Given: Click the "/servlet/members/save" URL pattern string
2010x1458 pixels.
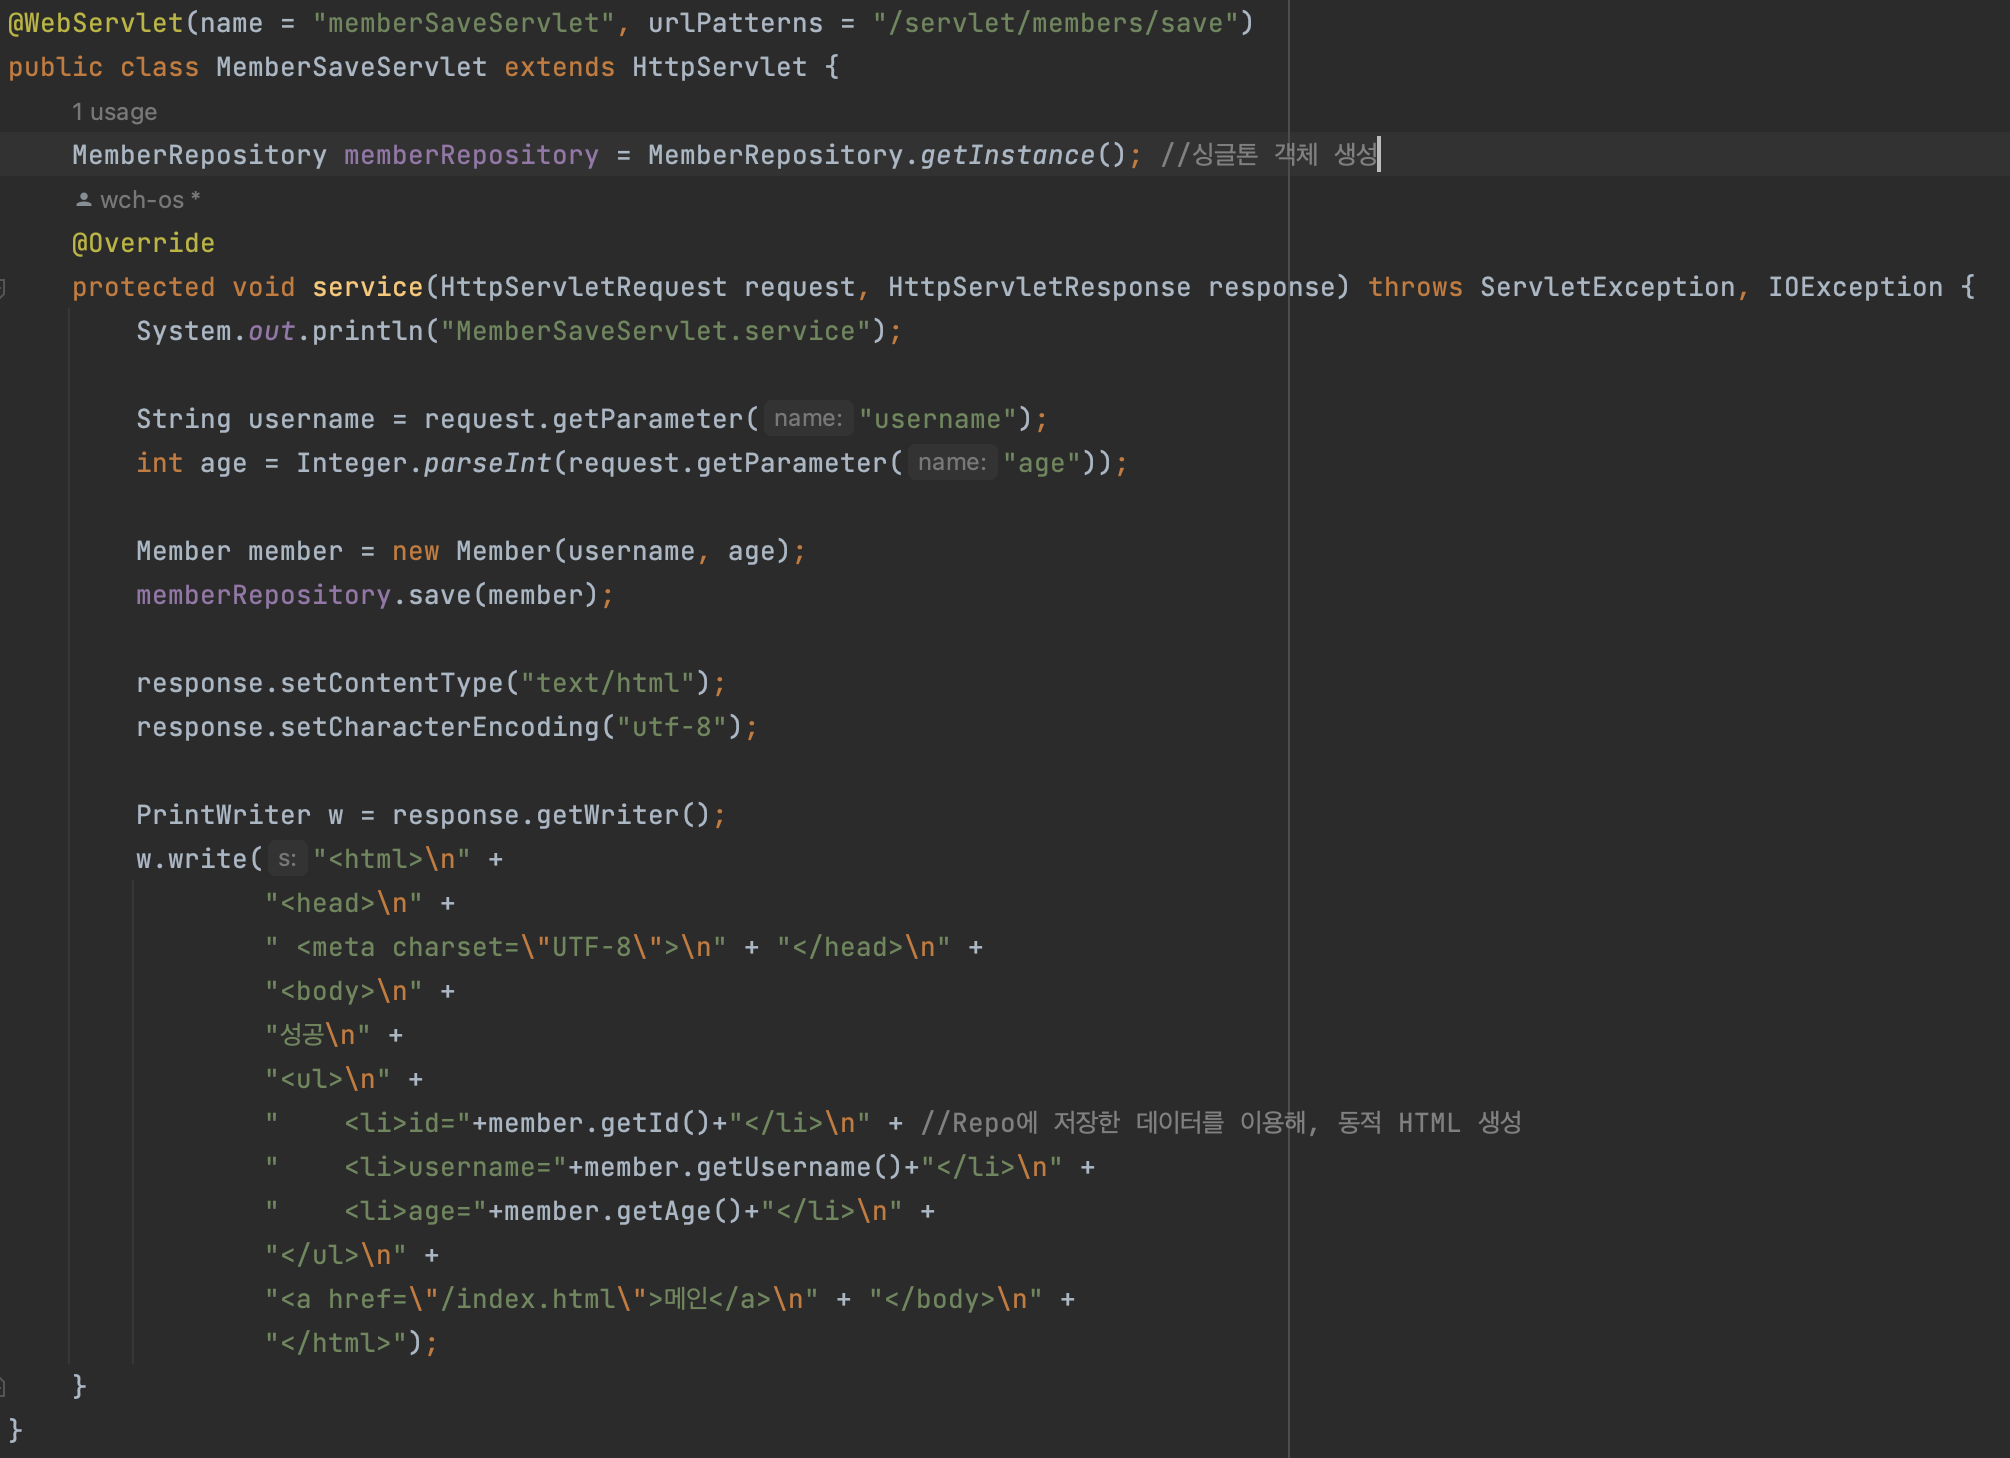Looking at the screenshot, I should (x=1055, y=23).
